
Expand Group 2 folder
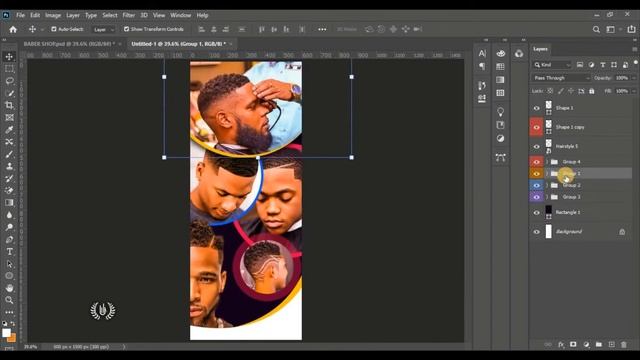click(547, 185)
